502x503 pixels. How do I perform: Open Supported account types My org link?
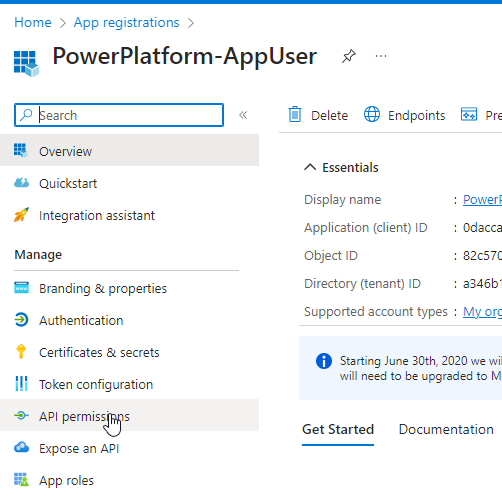[482, 312]
